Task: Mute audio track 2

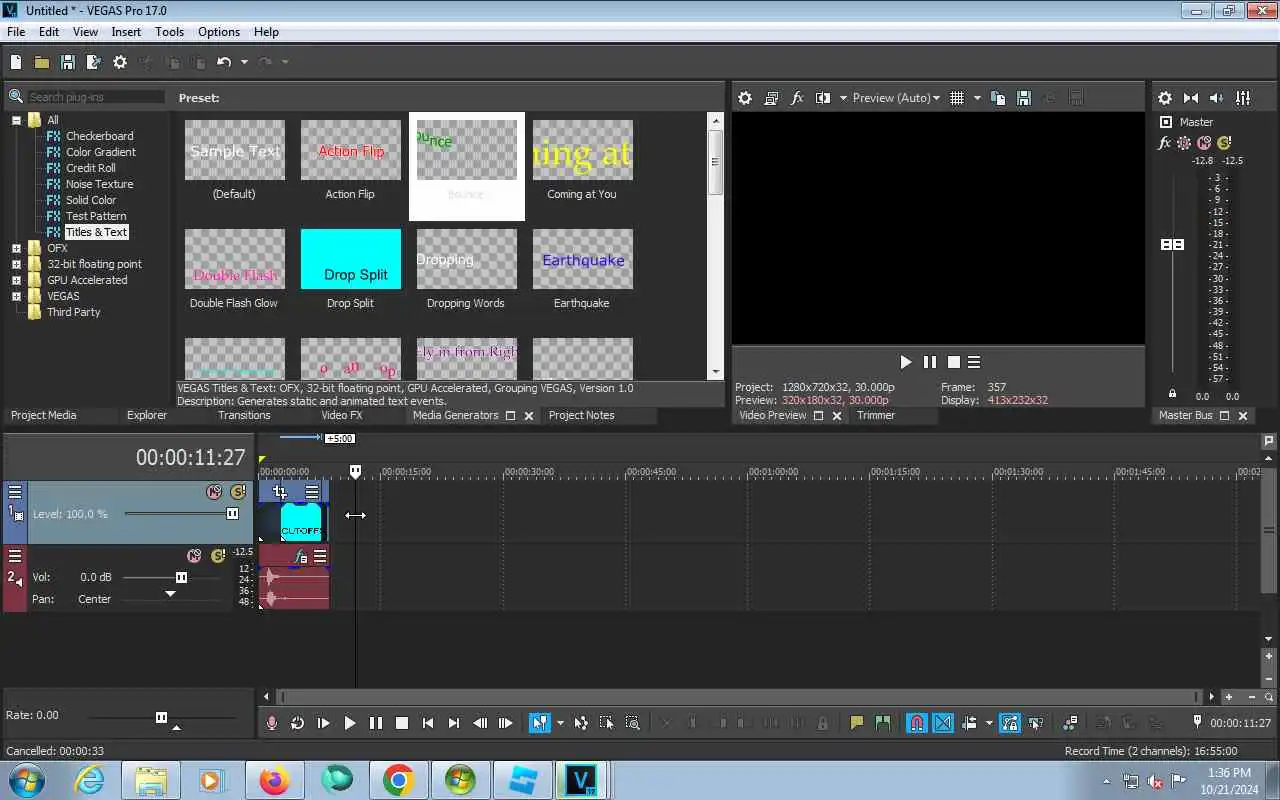Action: (194, 556)
